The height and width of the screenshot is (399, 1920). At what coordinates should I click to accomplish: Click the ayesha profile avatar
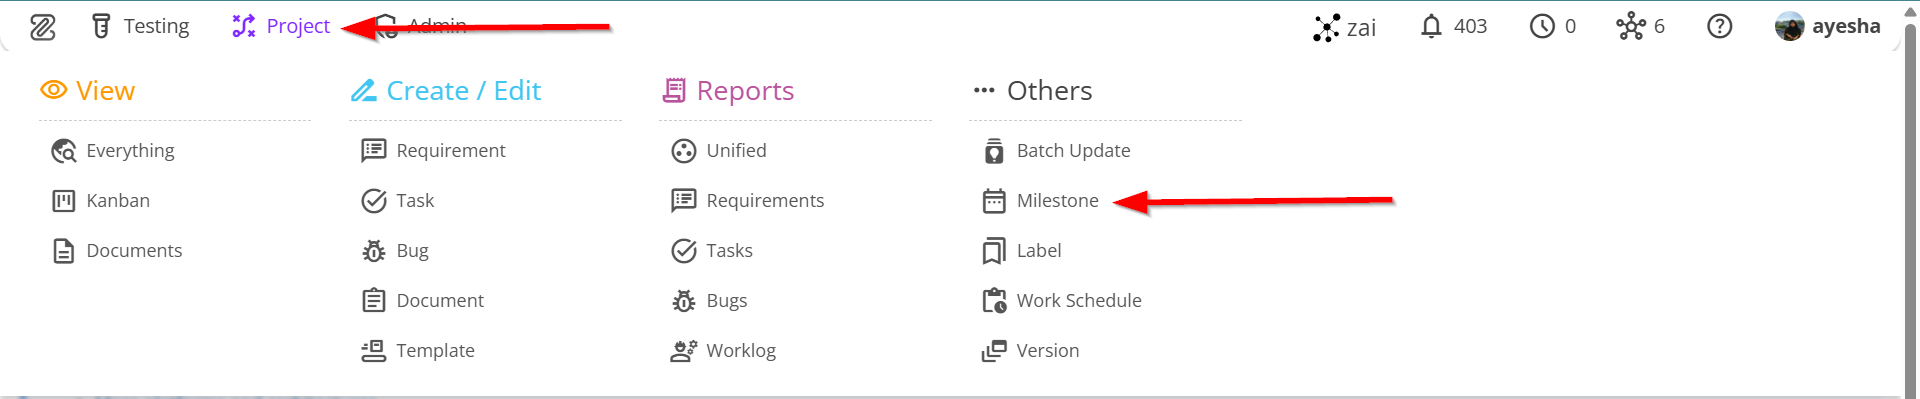click(x=1789, y=26)
